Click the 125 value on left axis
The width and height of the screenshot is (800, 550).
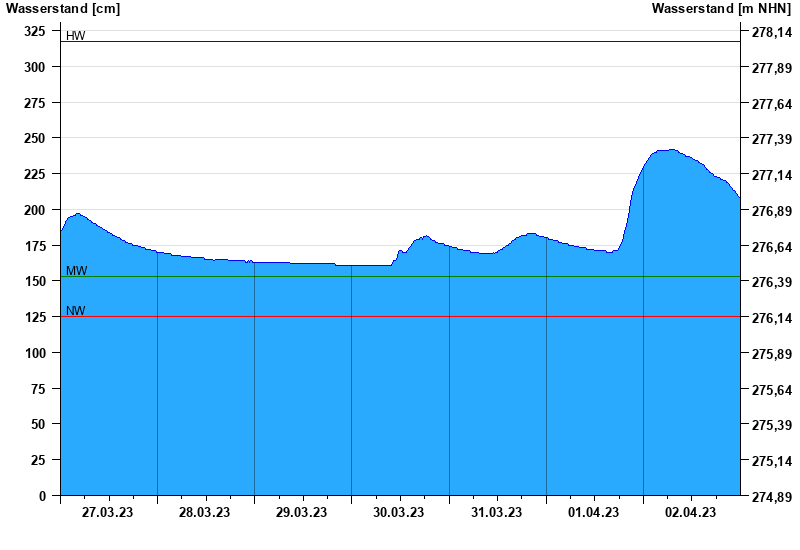click(35, 317)
